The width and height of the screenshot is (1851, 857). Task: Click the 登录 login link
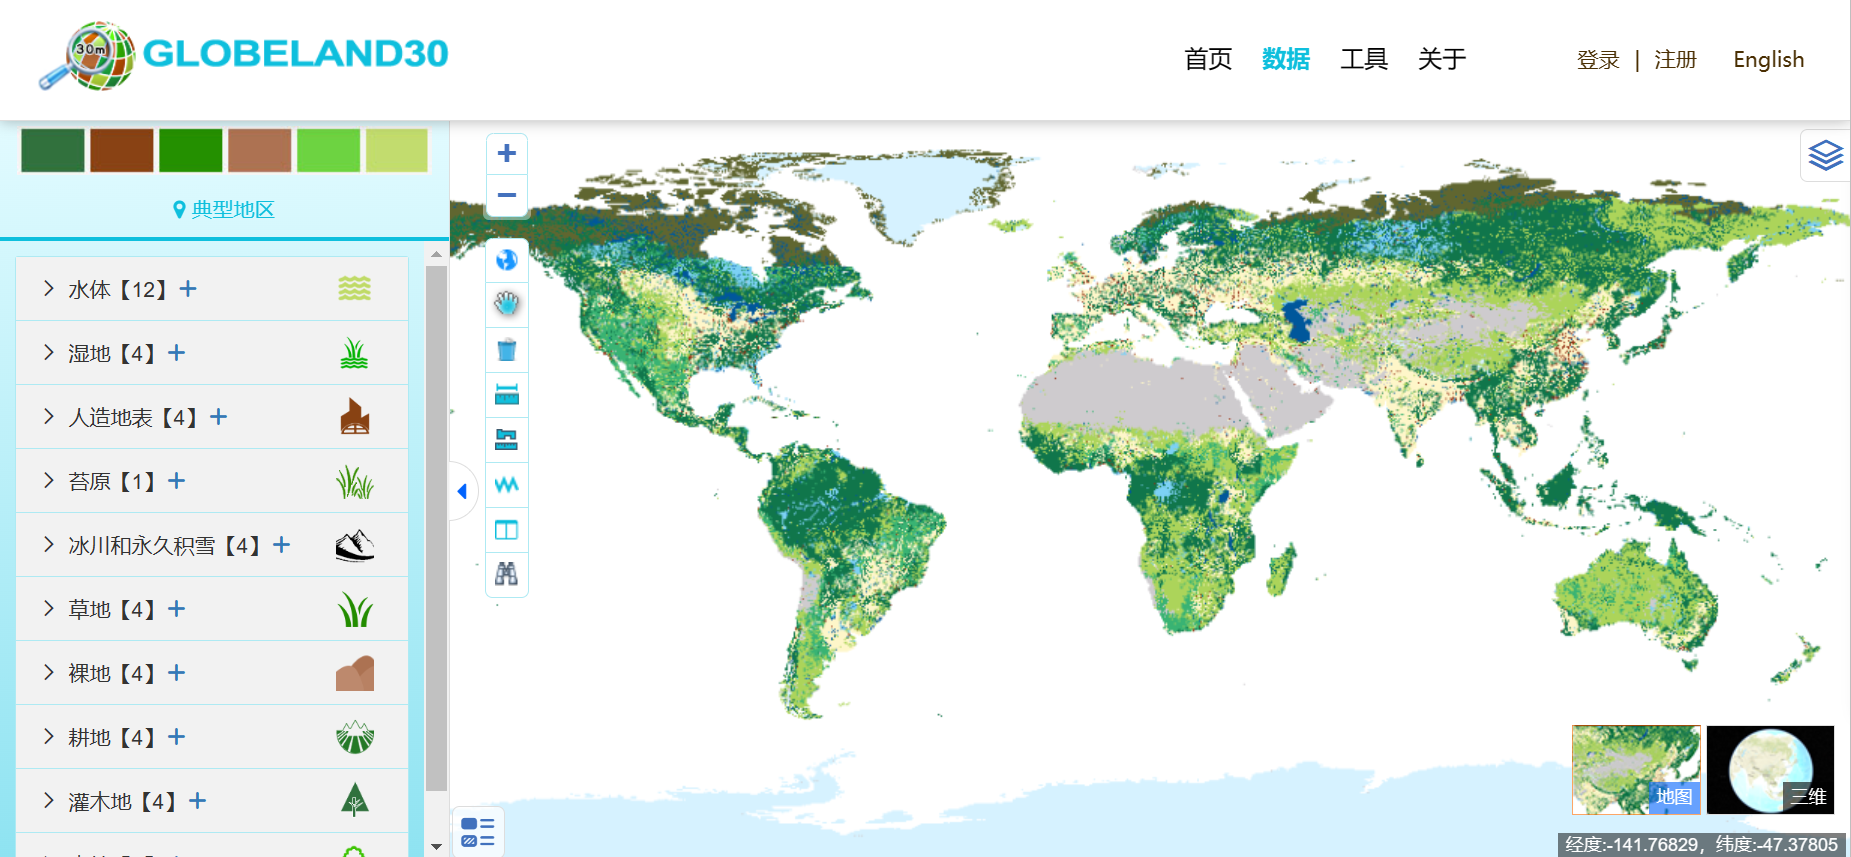[x=1597, y=60]
